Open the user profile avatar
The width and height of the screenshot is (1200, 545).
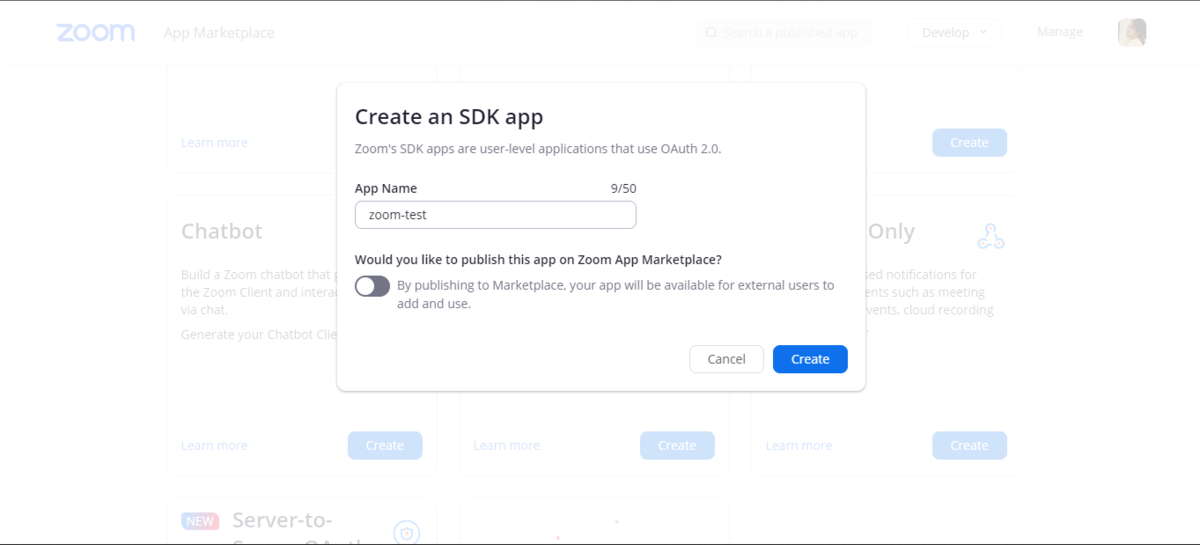1132,32
